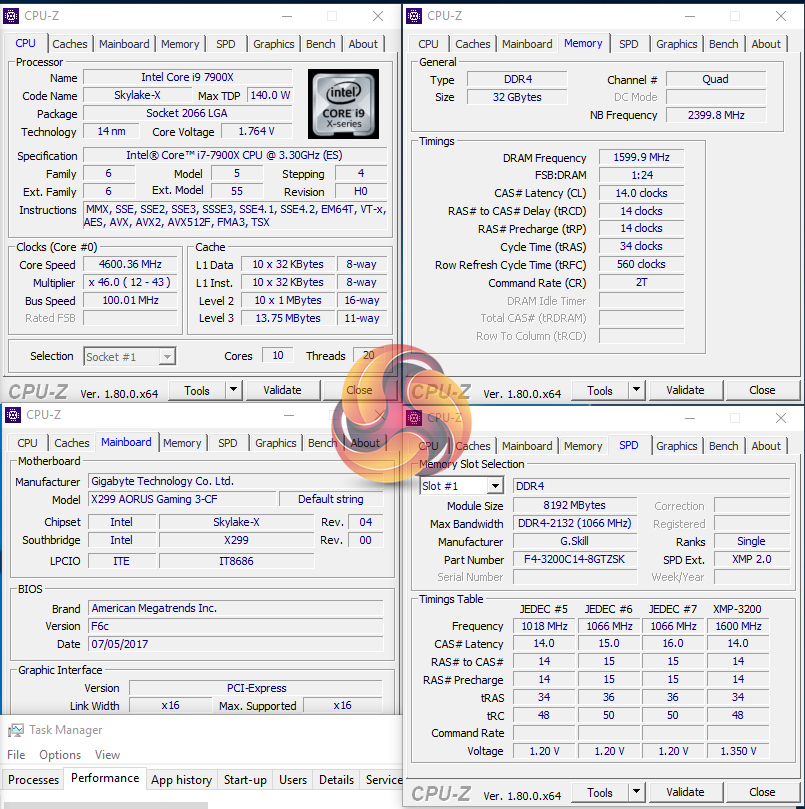Select Mainboard tab in SPD window
The image size is (805, 809).
click(527, 446)
